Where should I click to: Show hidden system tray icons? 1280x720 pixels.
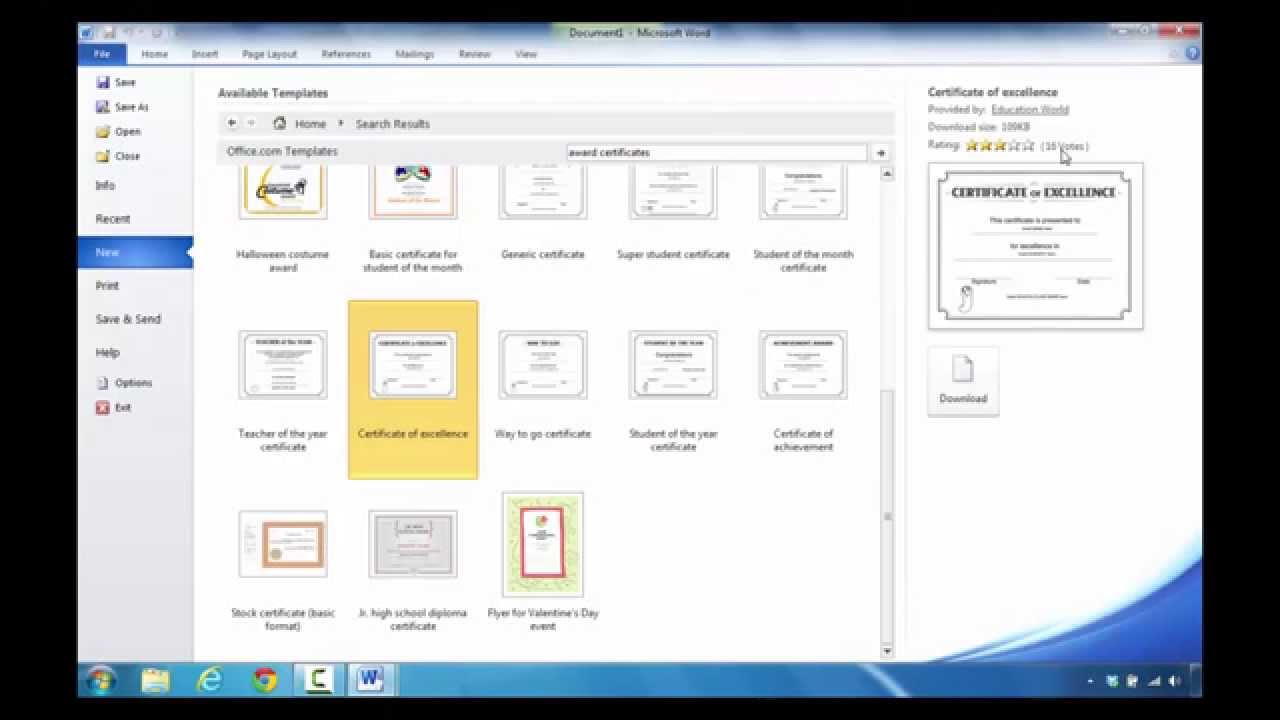pos(1091,682)
